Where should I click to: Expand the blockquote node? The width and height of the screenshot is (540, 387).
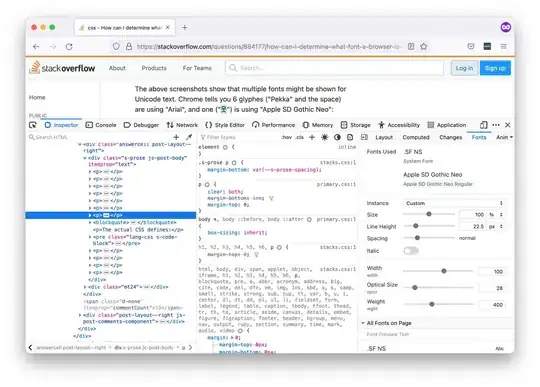(x=90, y=222)
